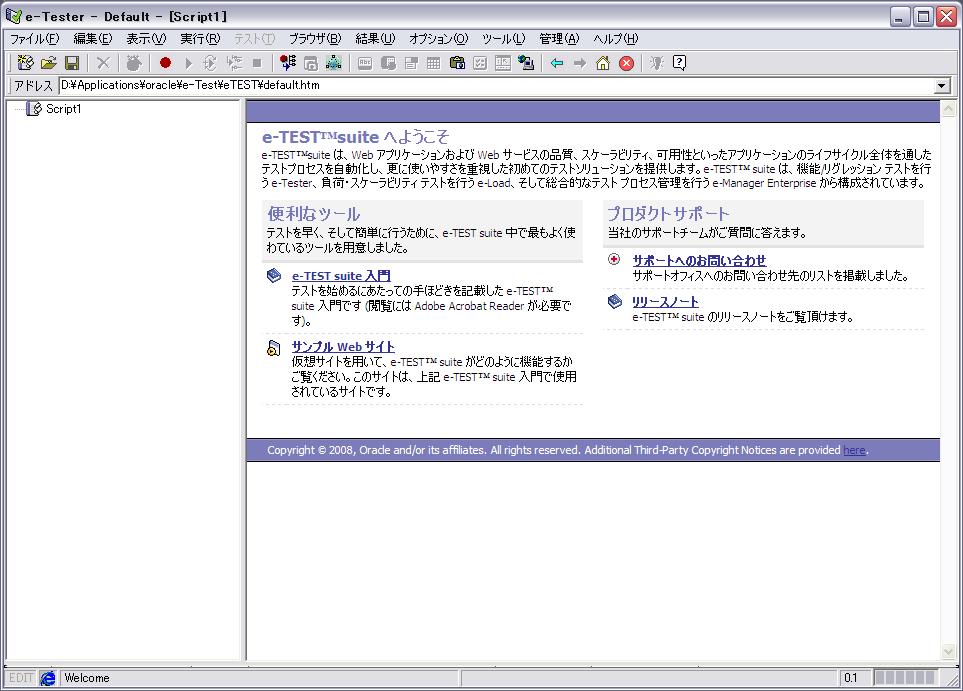Click the Abc text test icon

(x=365, y=63)
